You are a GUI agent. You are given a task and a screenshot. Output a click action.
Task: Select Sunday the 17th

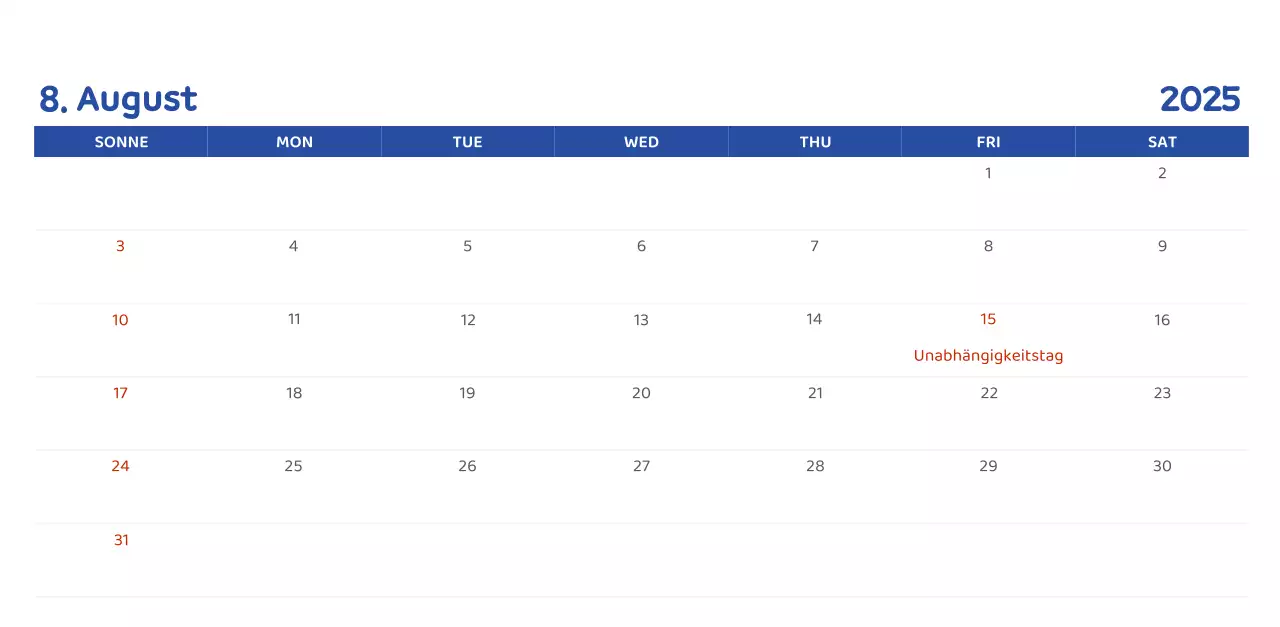coord(120,393)
